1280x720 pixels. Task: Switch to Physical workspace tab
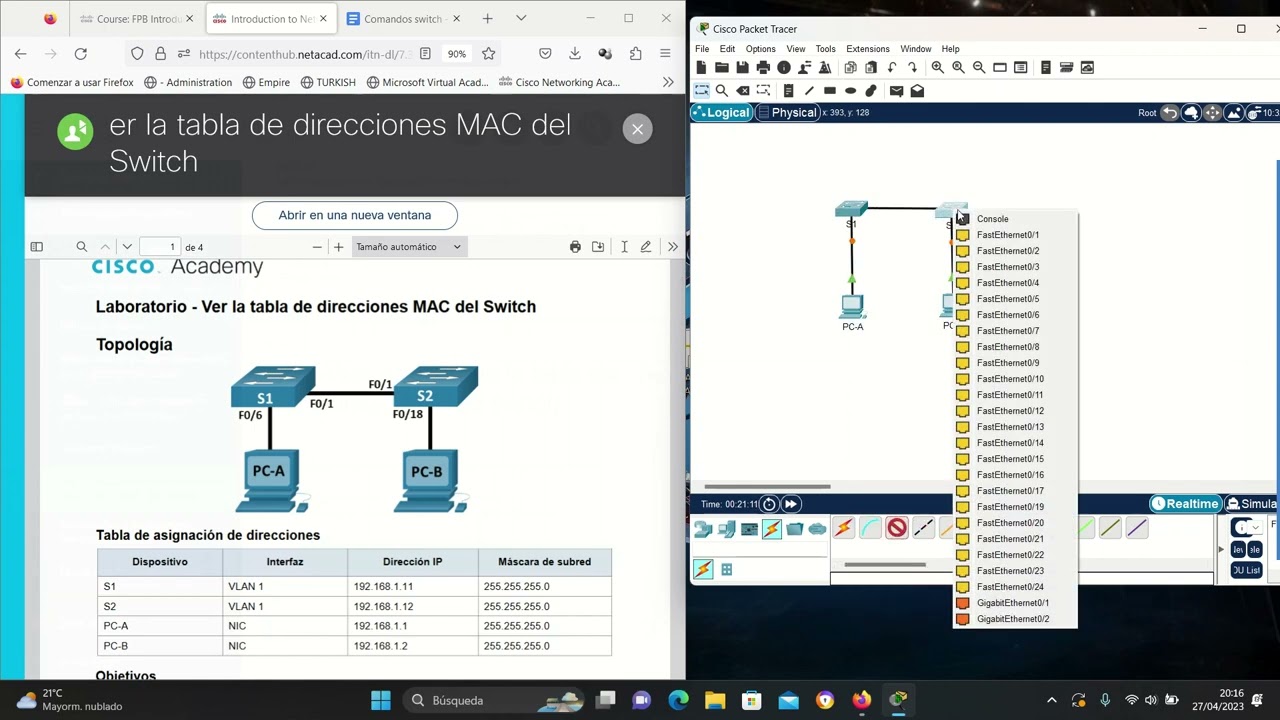pyautogui.click(x=787, y=113)
